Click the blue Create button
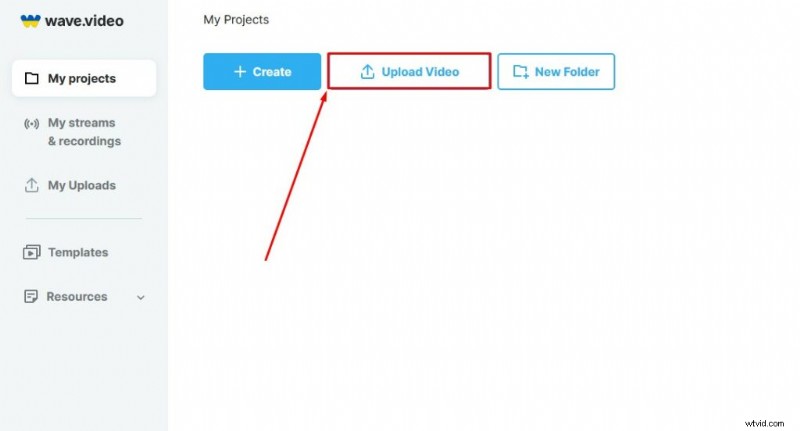 click(262, 71)
